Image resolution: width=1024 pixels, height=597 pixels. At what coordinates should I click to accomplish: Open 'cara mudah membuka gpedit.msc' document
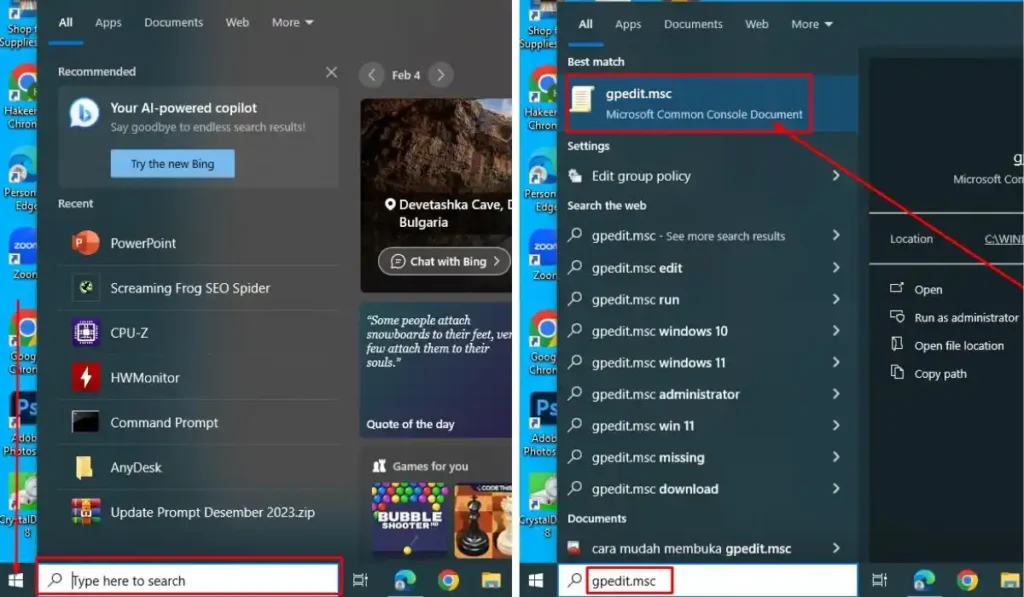(x=706, y=549)
